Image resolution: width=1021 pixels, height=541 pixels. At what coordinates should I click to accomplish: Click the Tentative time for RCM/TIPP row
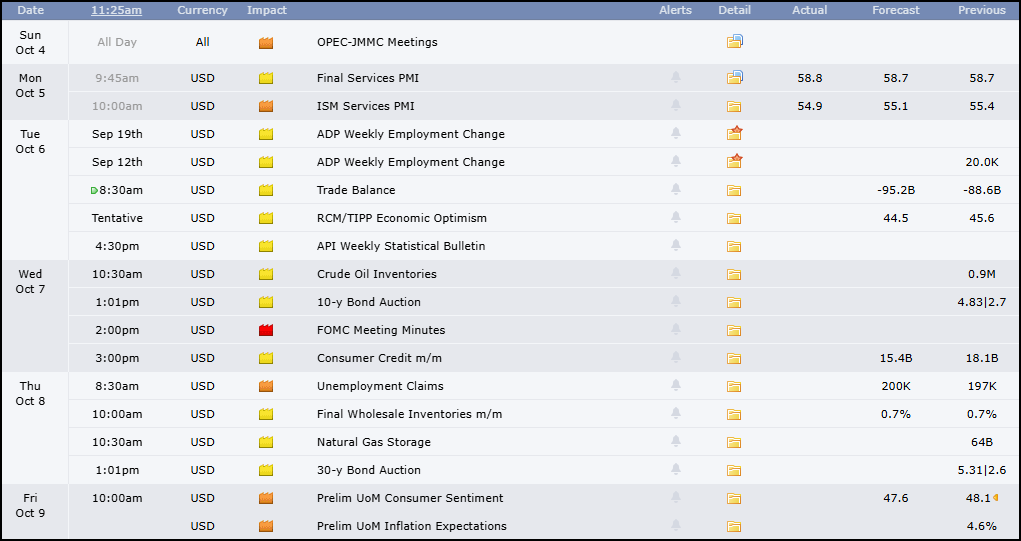[x=117, y=218]
